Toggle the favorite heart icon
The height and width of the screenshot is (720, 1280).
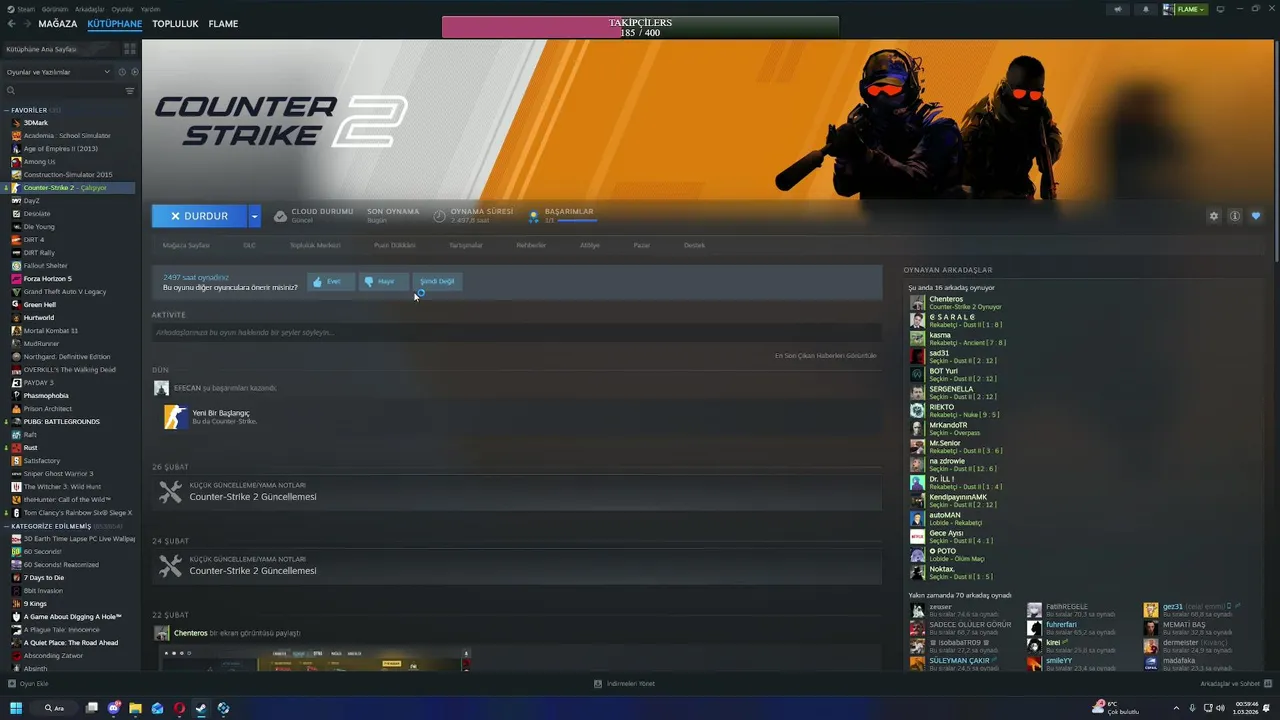click(x=1256, y=216)
